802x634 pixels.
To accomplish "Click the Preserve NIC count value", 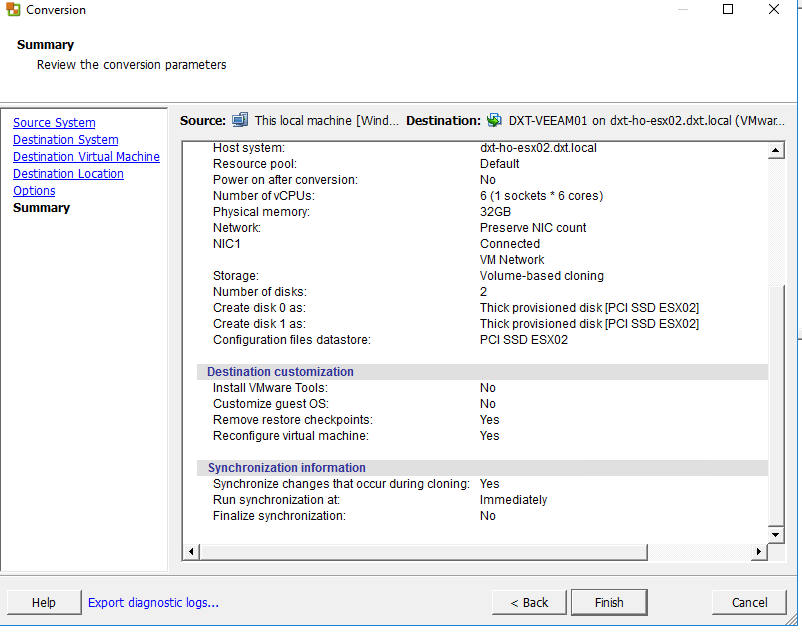I will pos(533,228).
